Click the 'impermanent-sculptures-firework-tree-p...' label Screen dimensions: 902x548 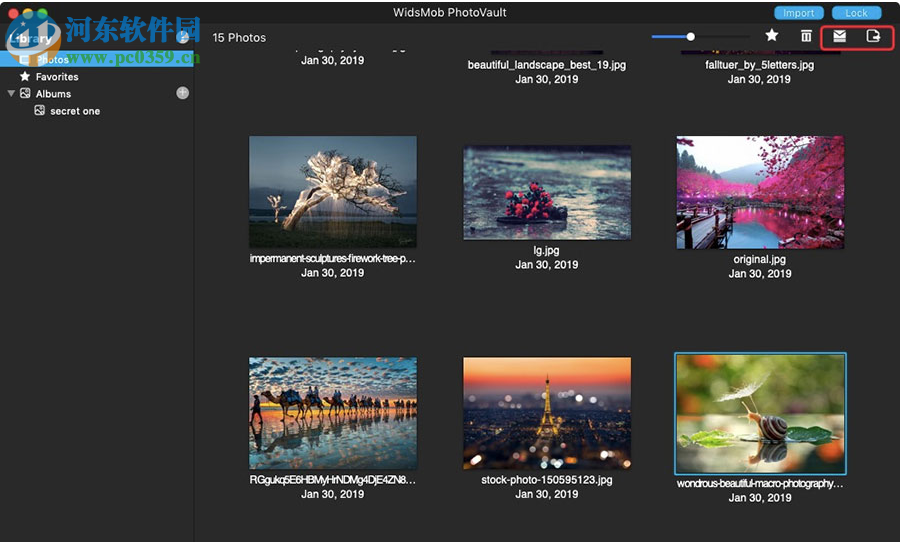(332, 259)
